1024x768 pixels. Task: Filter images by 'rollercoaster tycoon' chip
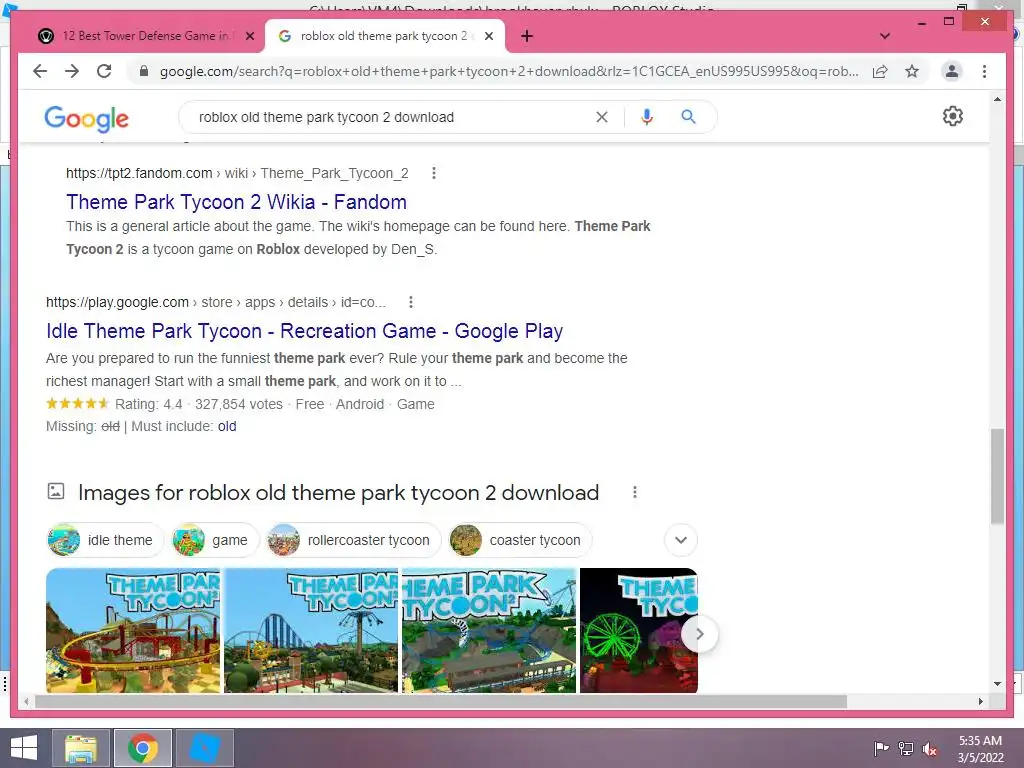(x=353, y=540)
